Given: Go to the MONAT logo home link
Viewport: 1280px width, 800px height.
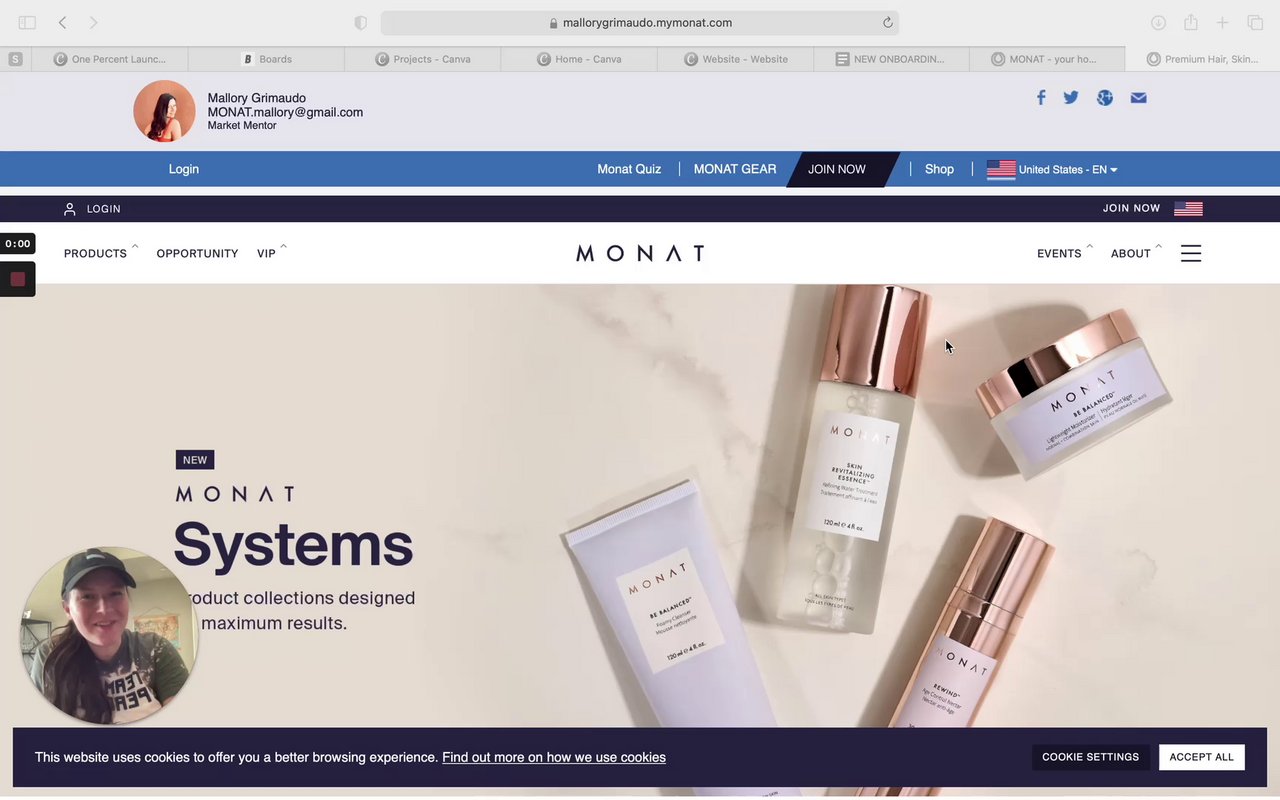Looking at the screenshot, I should pos(640,253).
